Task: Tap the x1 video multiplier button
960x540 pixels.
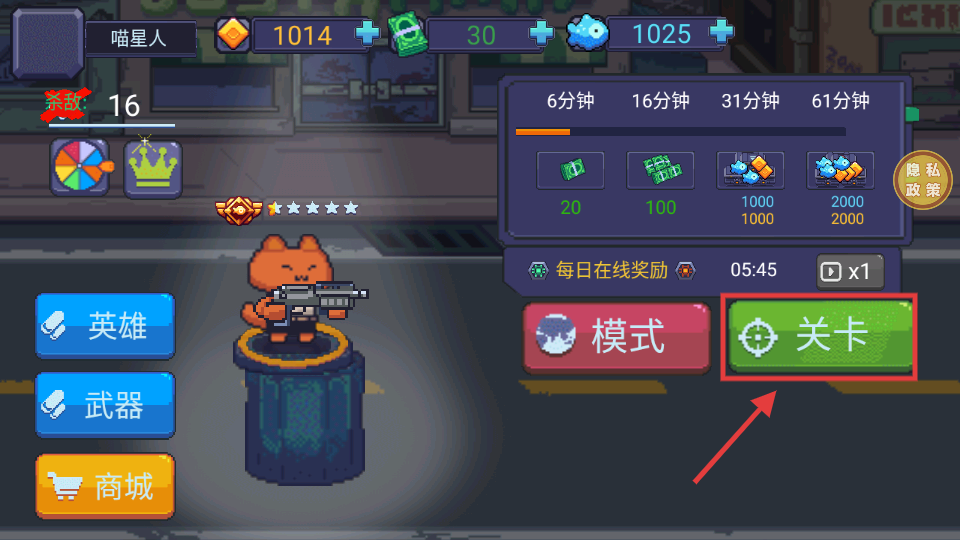Action: (x=850, y=271)
